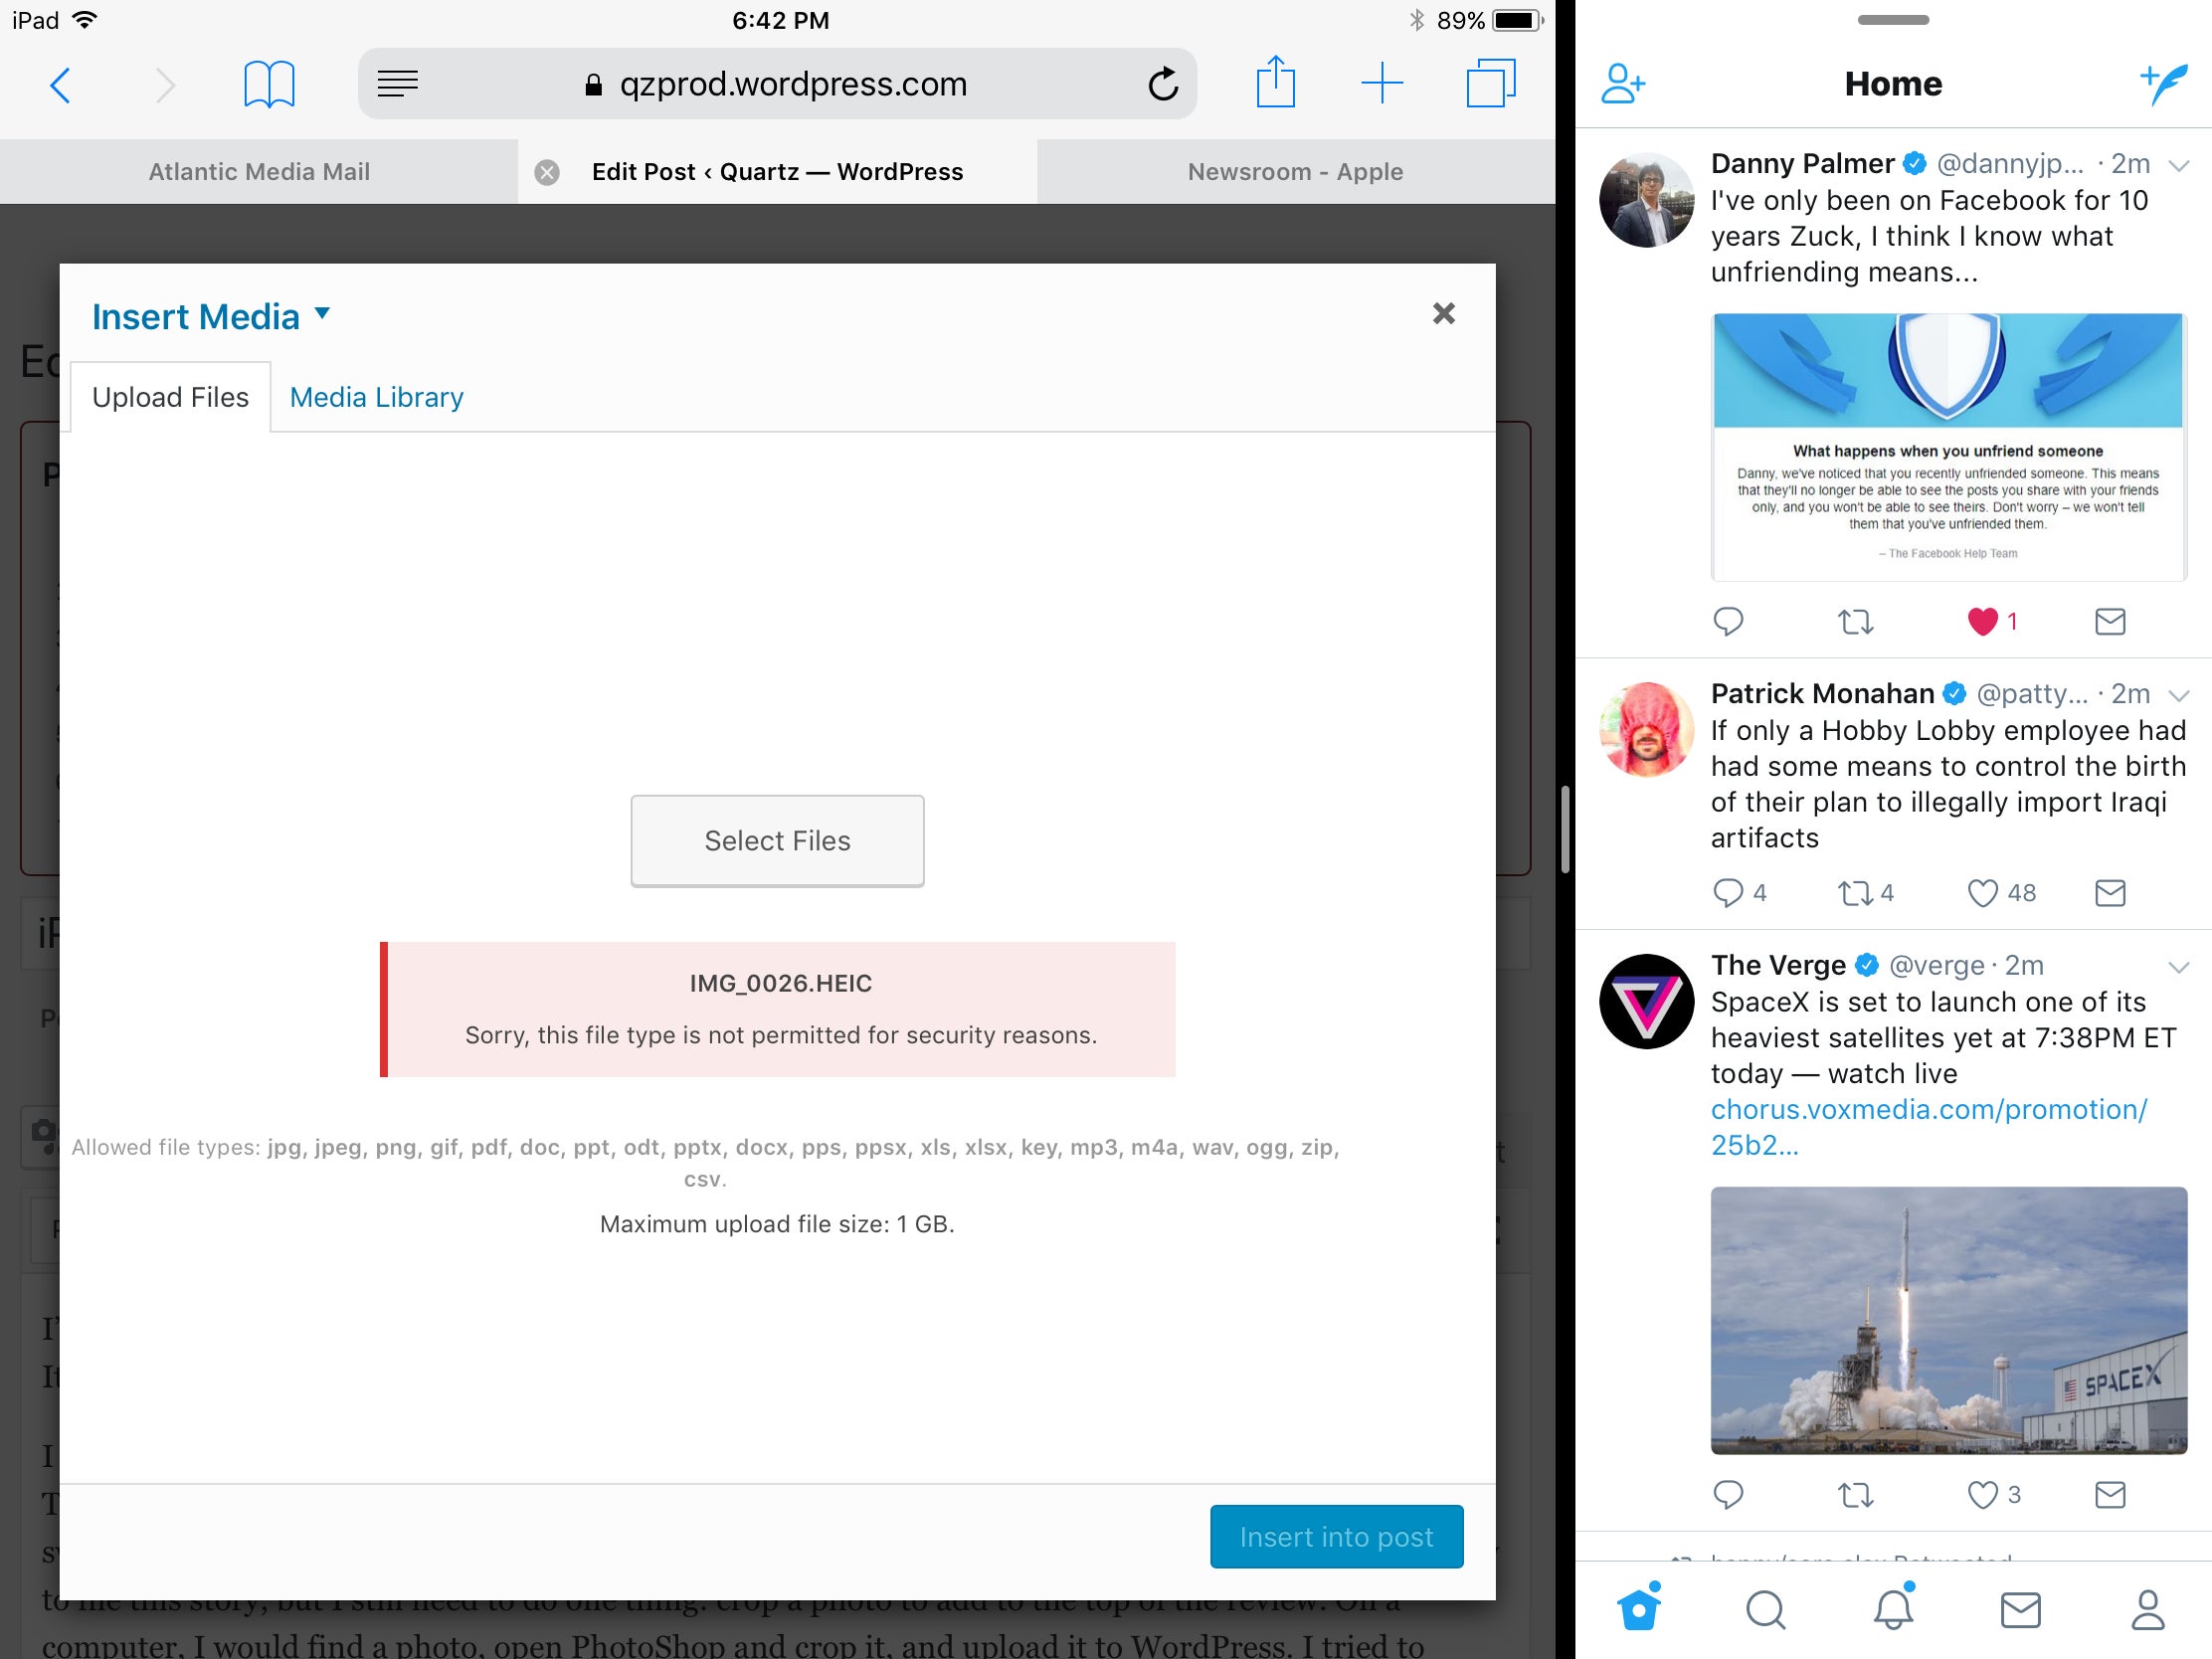Open Twitter profile tab

coord(2147,1609)
